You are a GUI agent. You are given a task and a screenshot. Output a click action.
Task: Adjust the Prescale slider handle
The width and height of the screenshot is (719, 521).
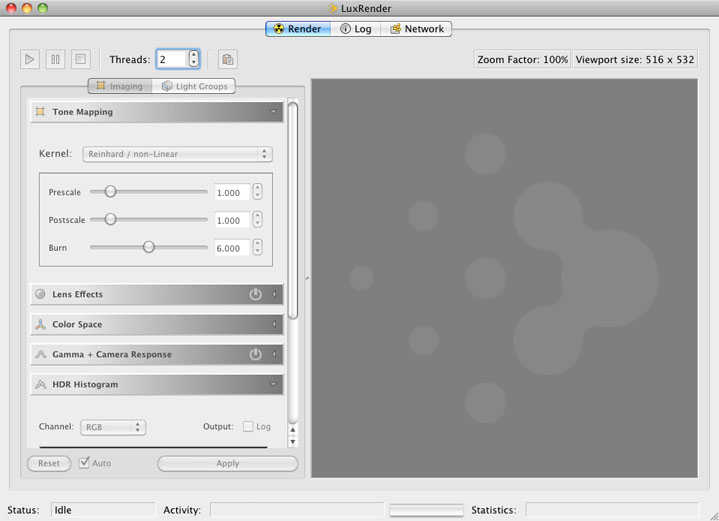(x=110, y=191)
